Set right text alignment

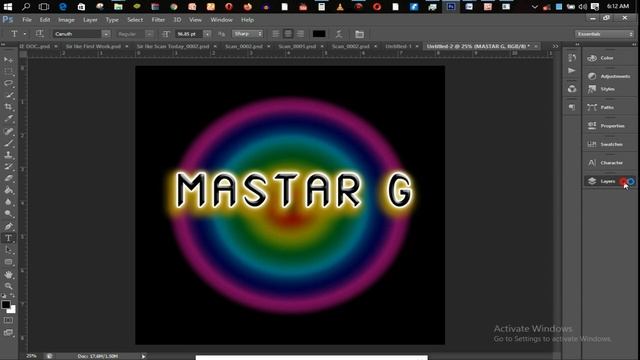point(300,34)
